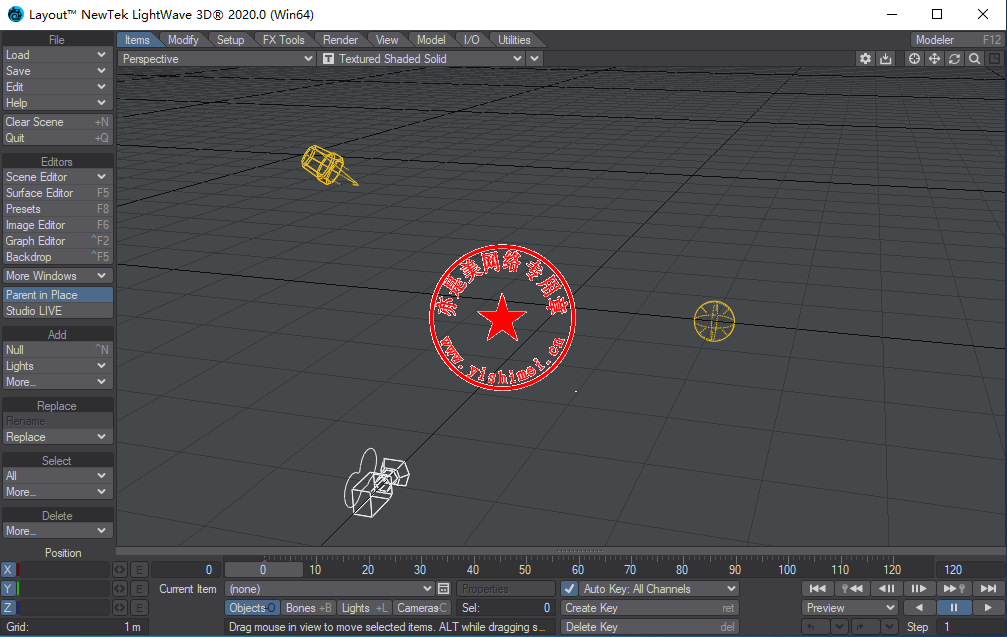Open the Surface Editor
This screenshot has height=637, width=1007.
tap(58, 193)
